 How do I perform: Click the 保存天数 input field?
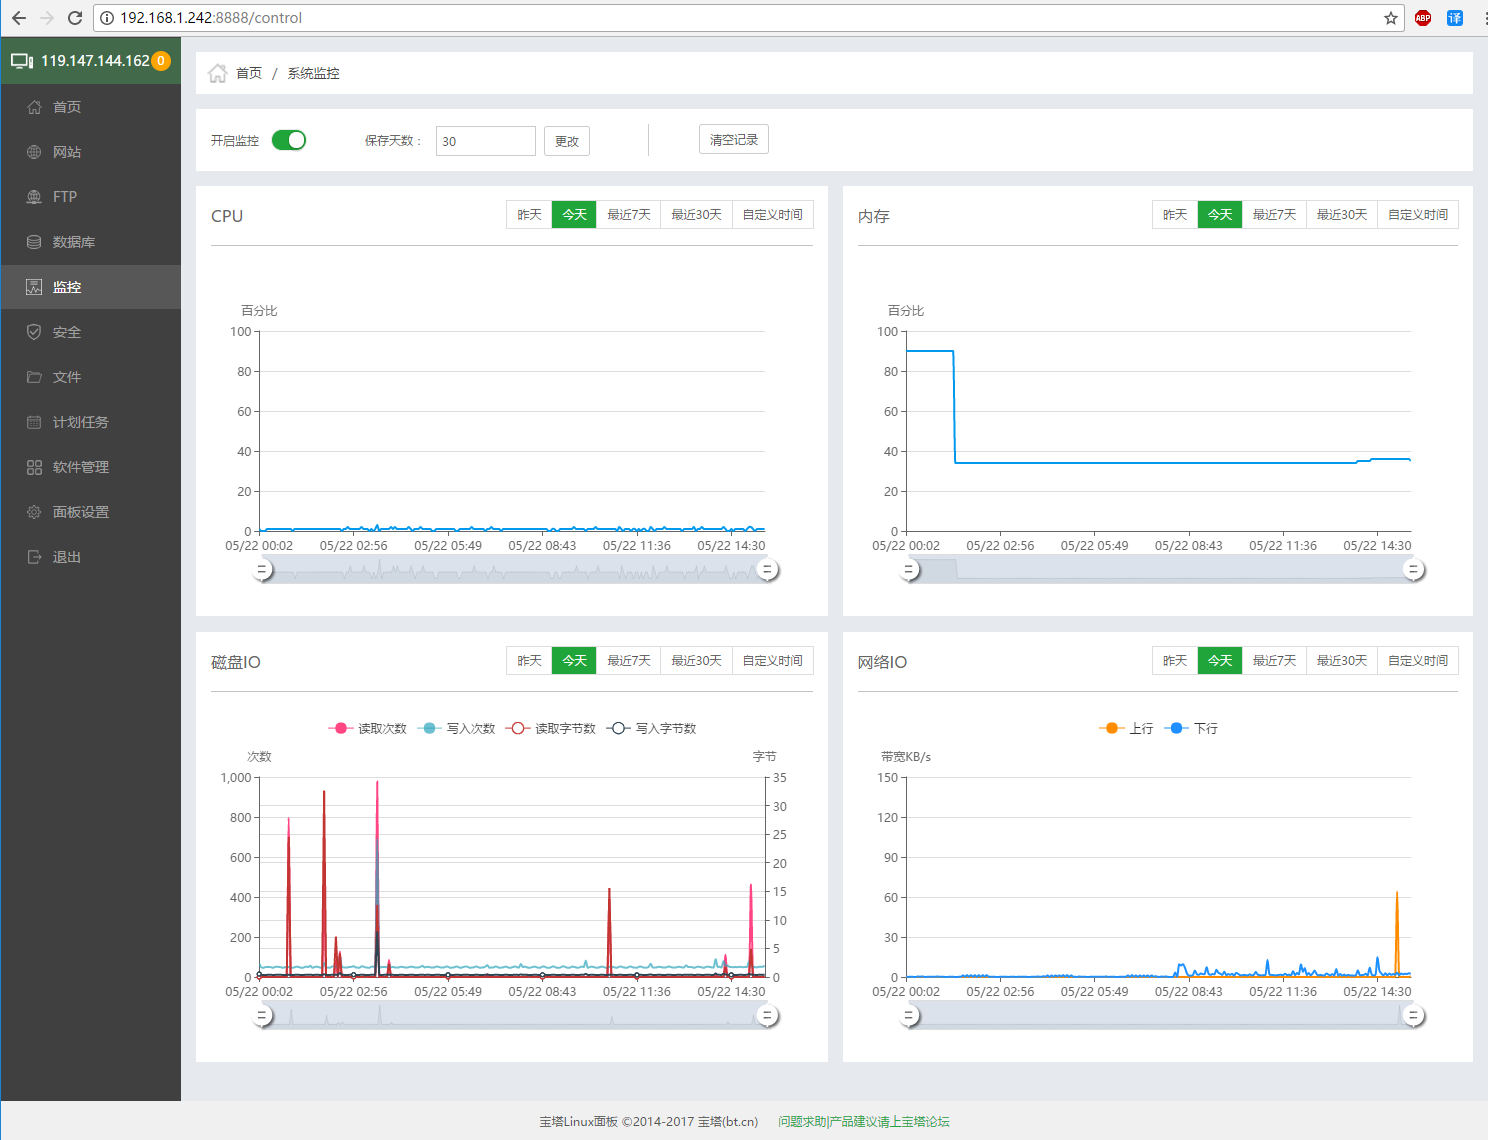click(x=486, y=141)
